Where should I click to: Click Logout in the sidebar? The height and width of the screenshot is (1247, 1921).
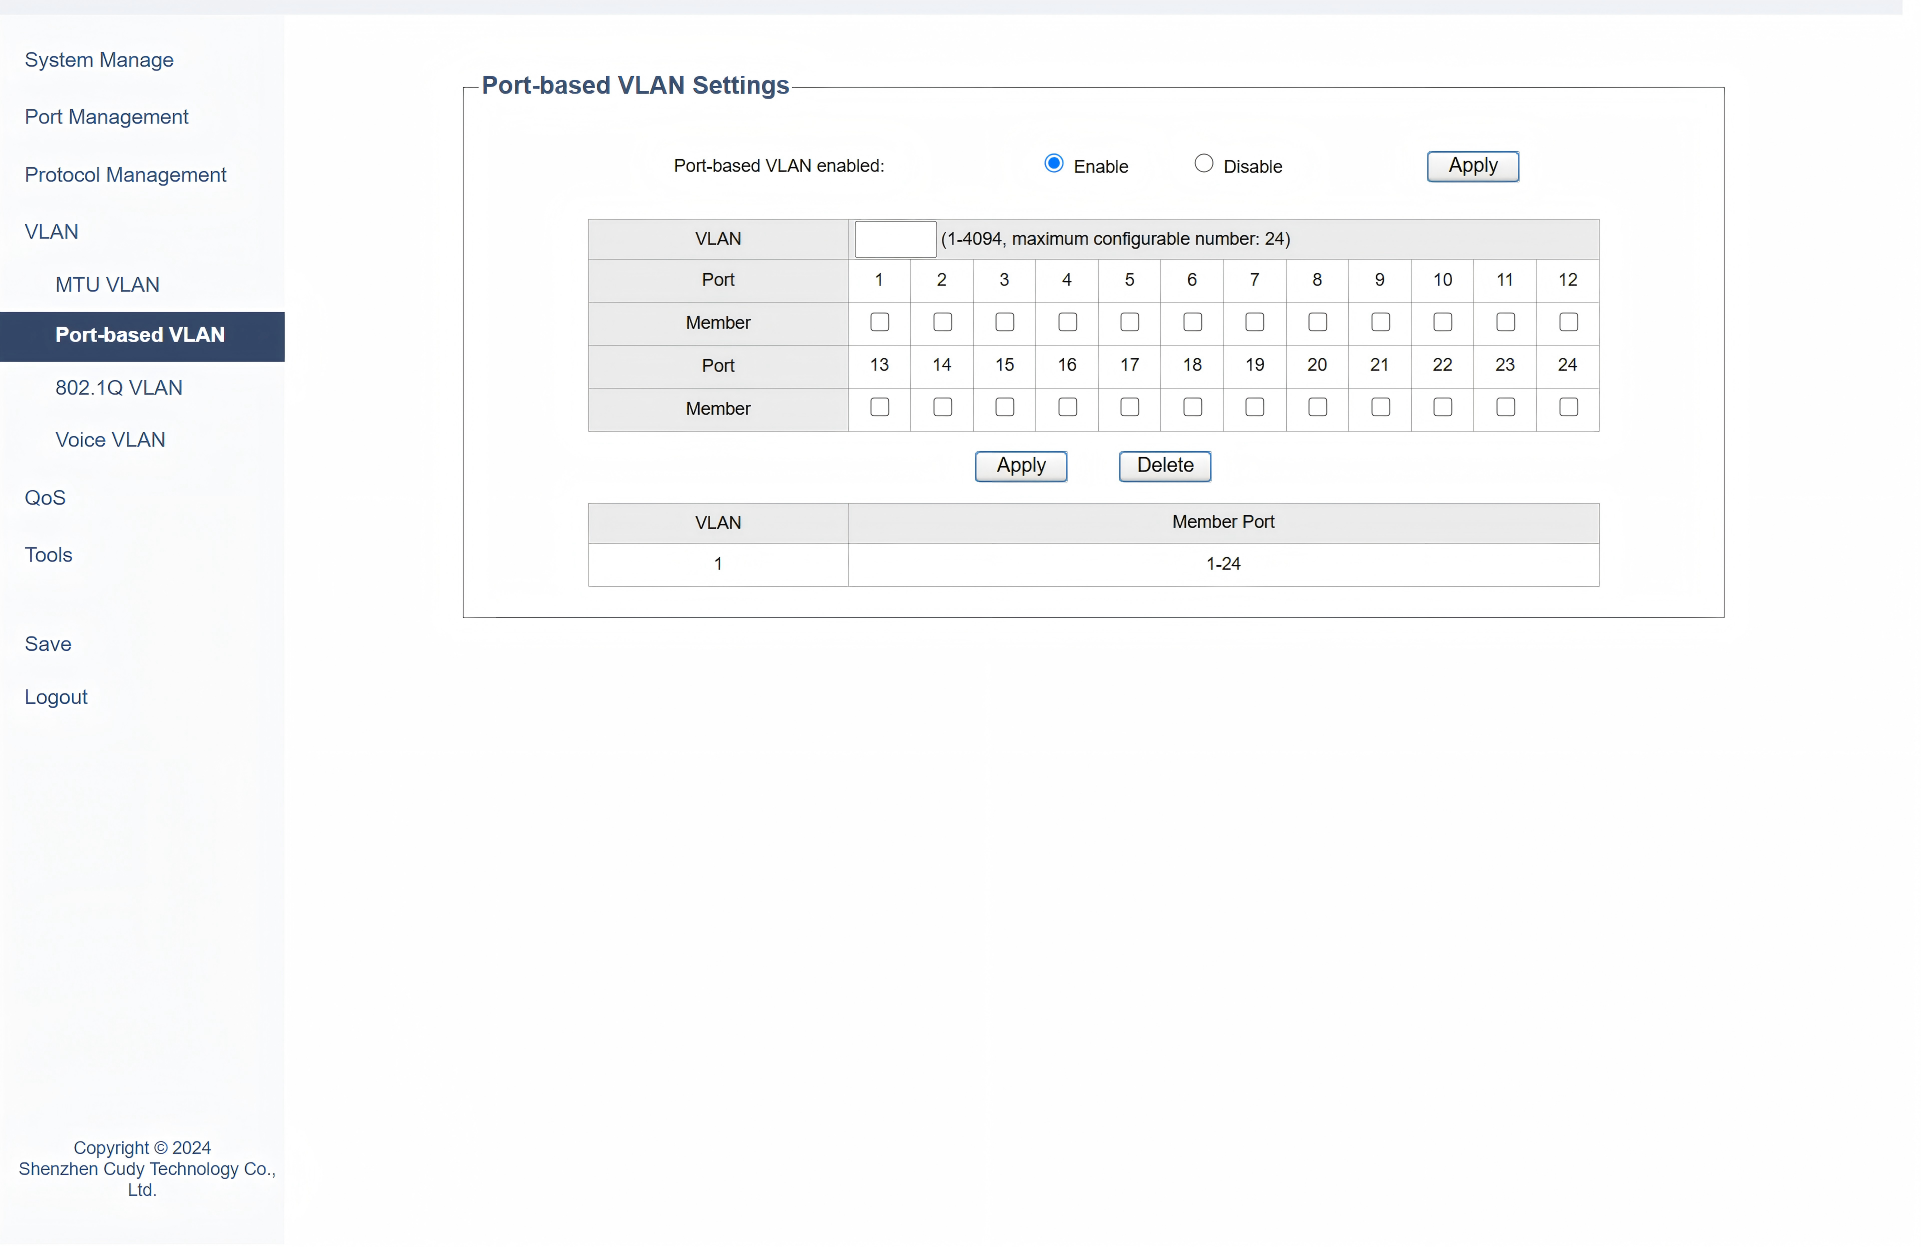point(56,697)
